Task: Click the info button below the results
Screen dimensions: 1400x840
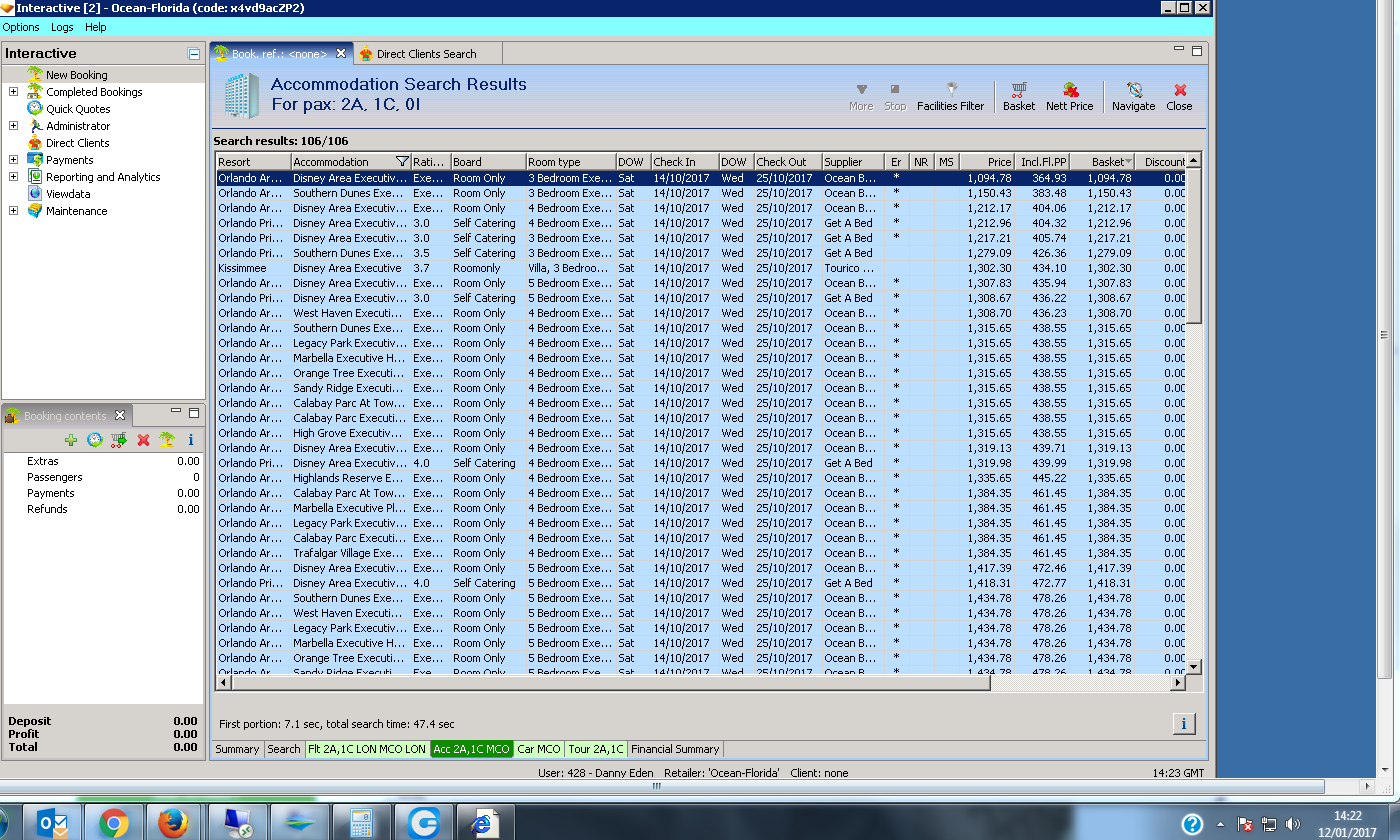Action: 1183,724
